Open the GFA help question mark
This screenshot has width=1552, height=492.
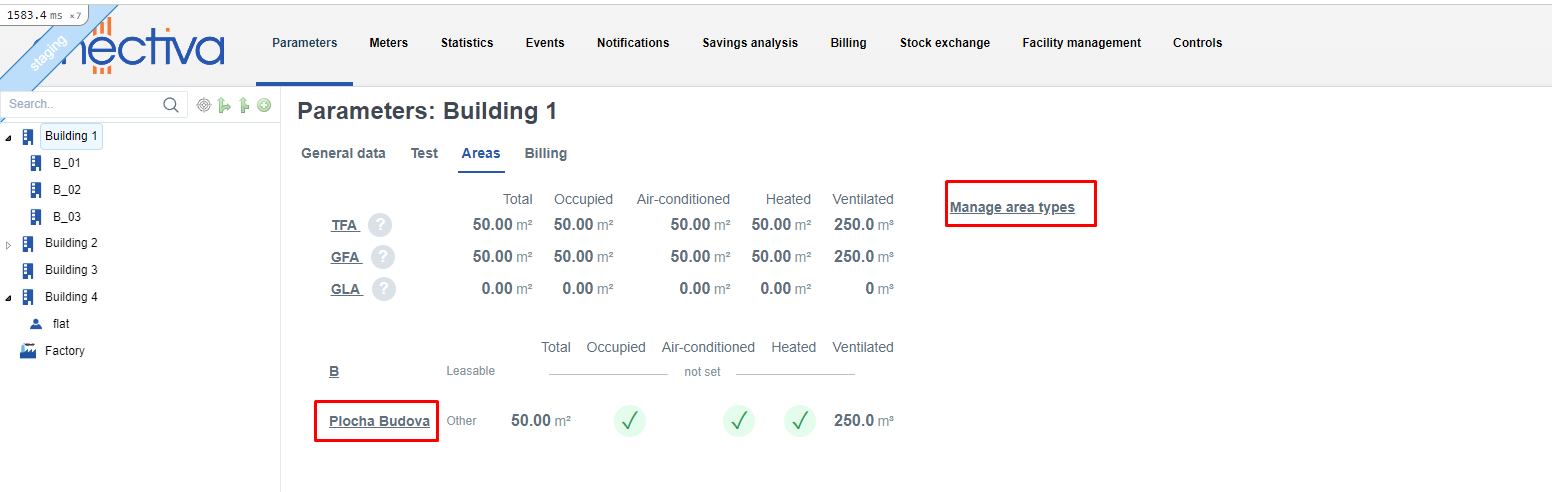(x=383, y=257)
